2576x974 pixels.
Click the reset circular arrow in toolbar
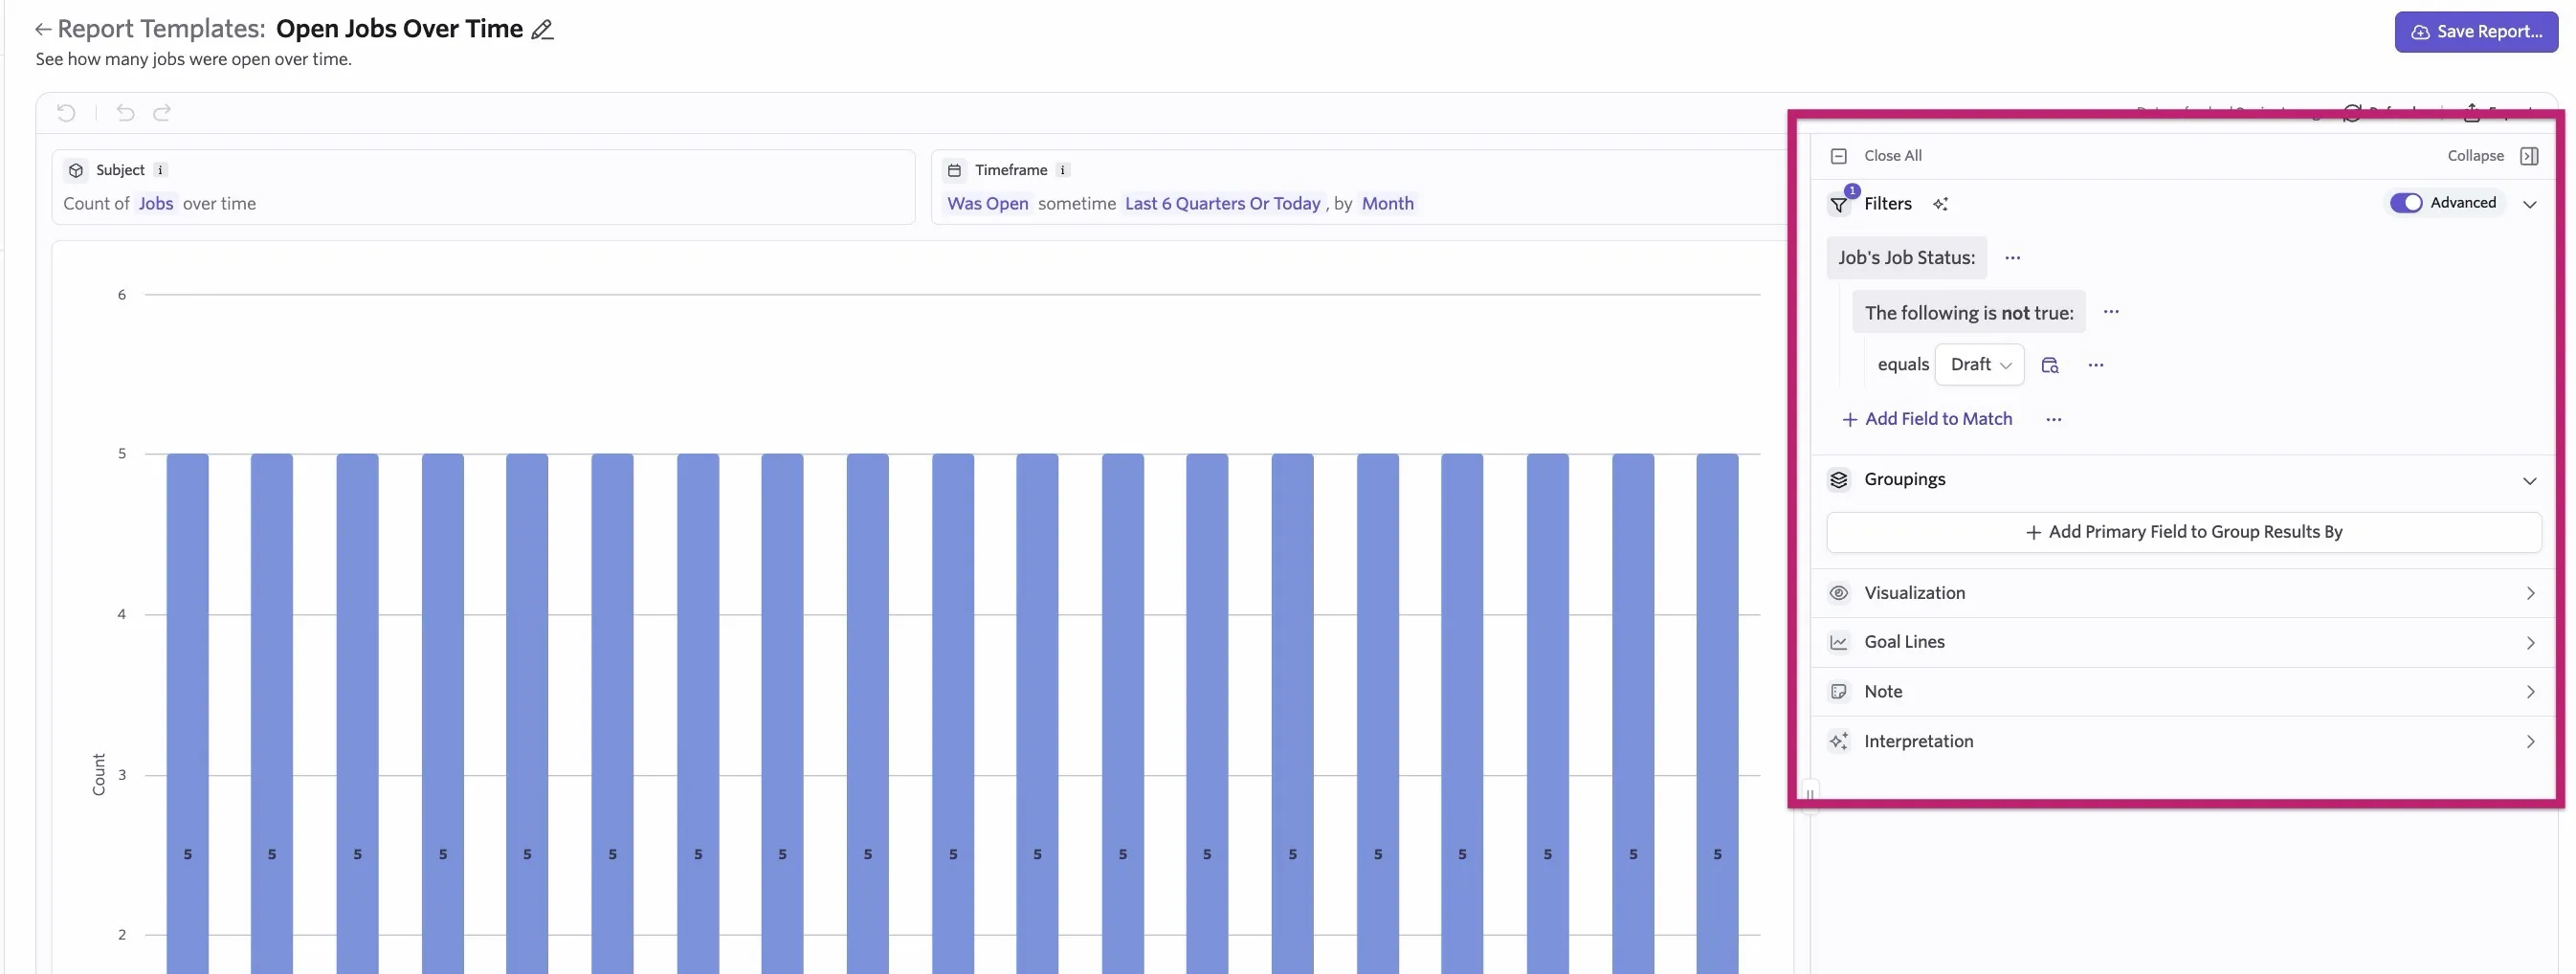pyautogui.click(x=66, y=113)
